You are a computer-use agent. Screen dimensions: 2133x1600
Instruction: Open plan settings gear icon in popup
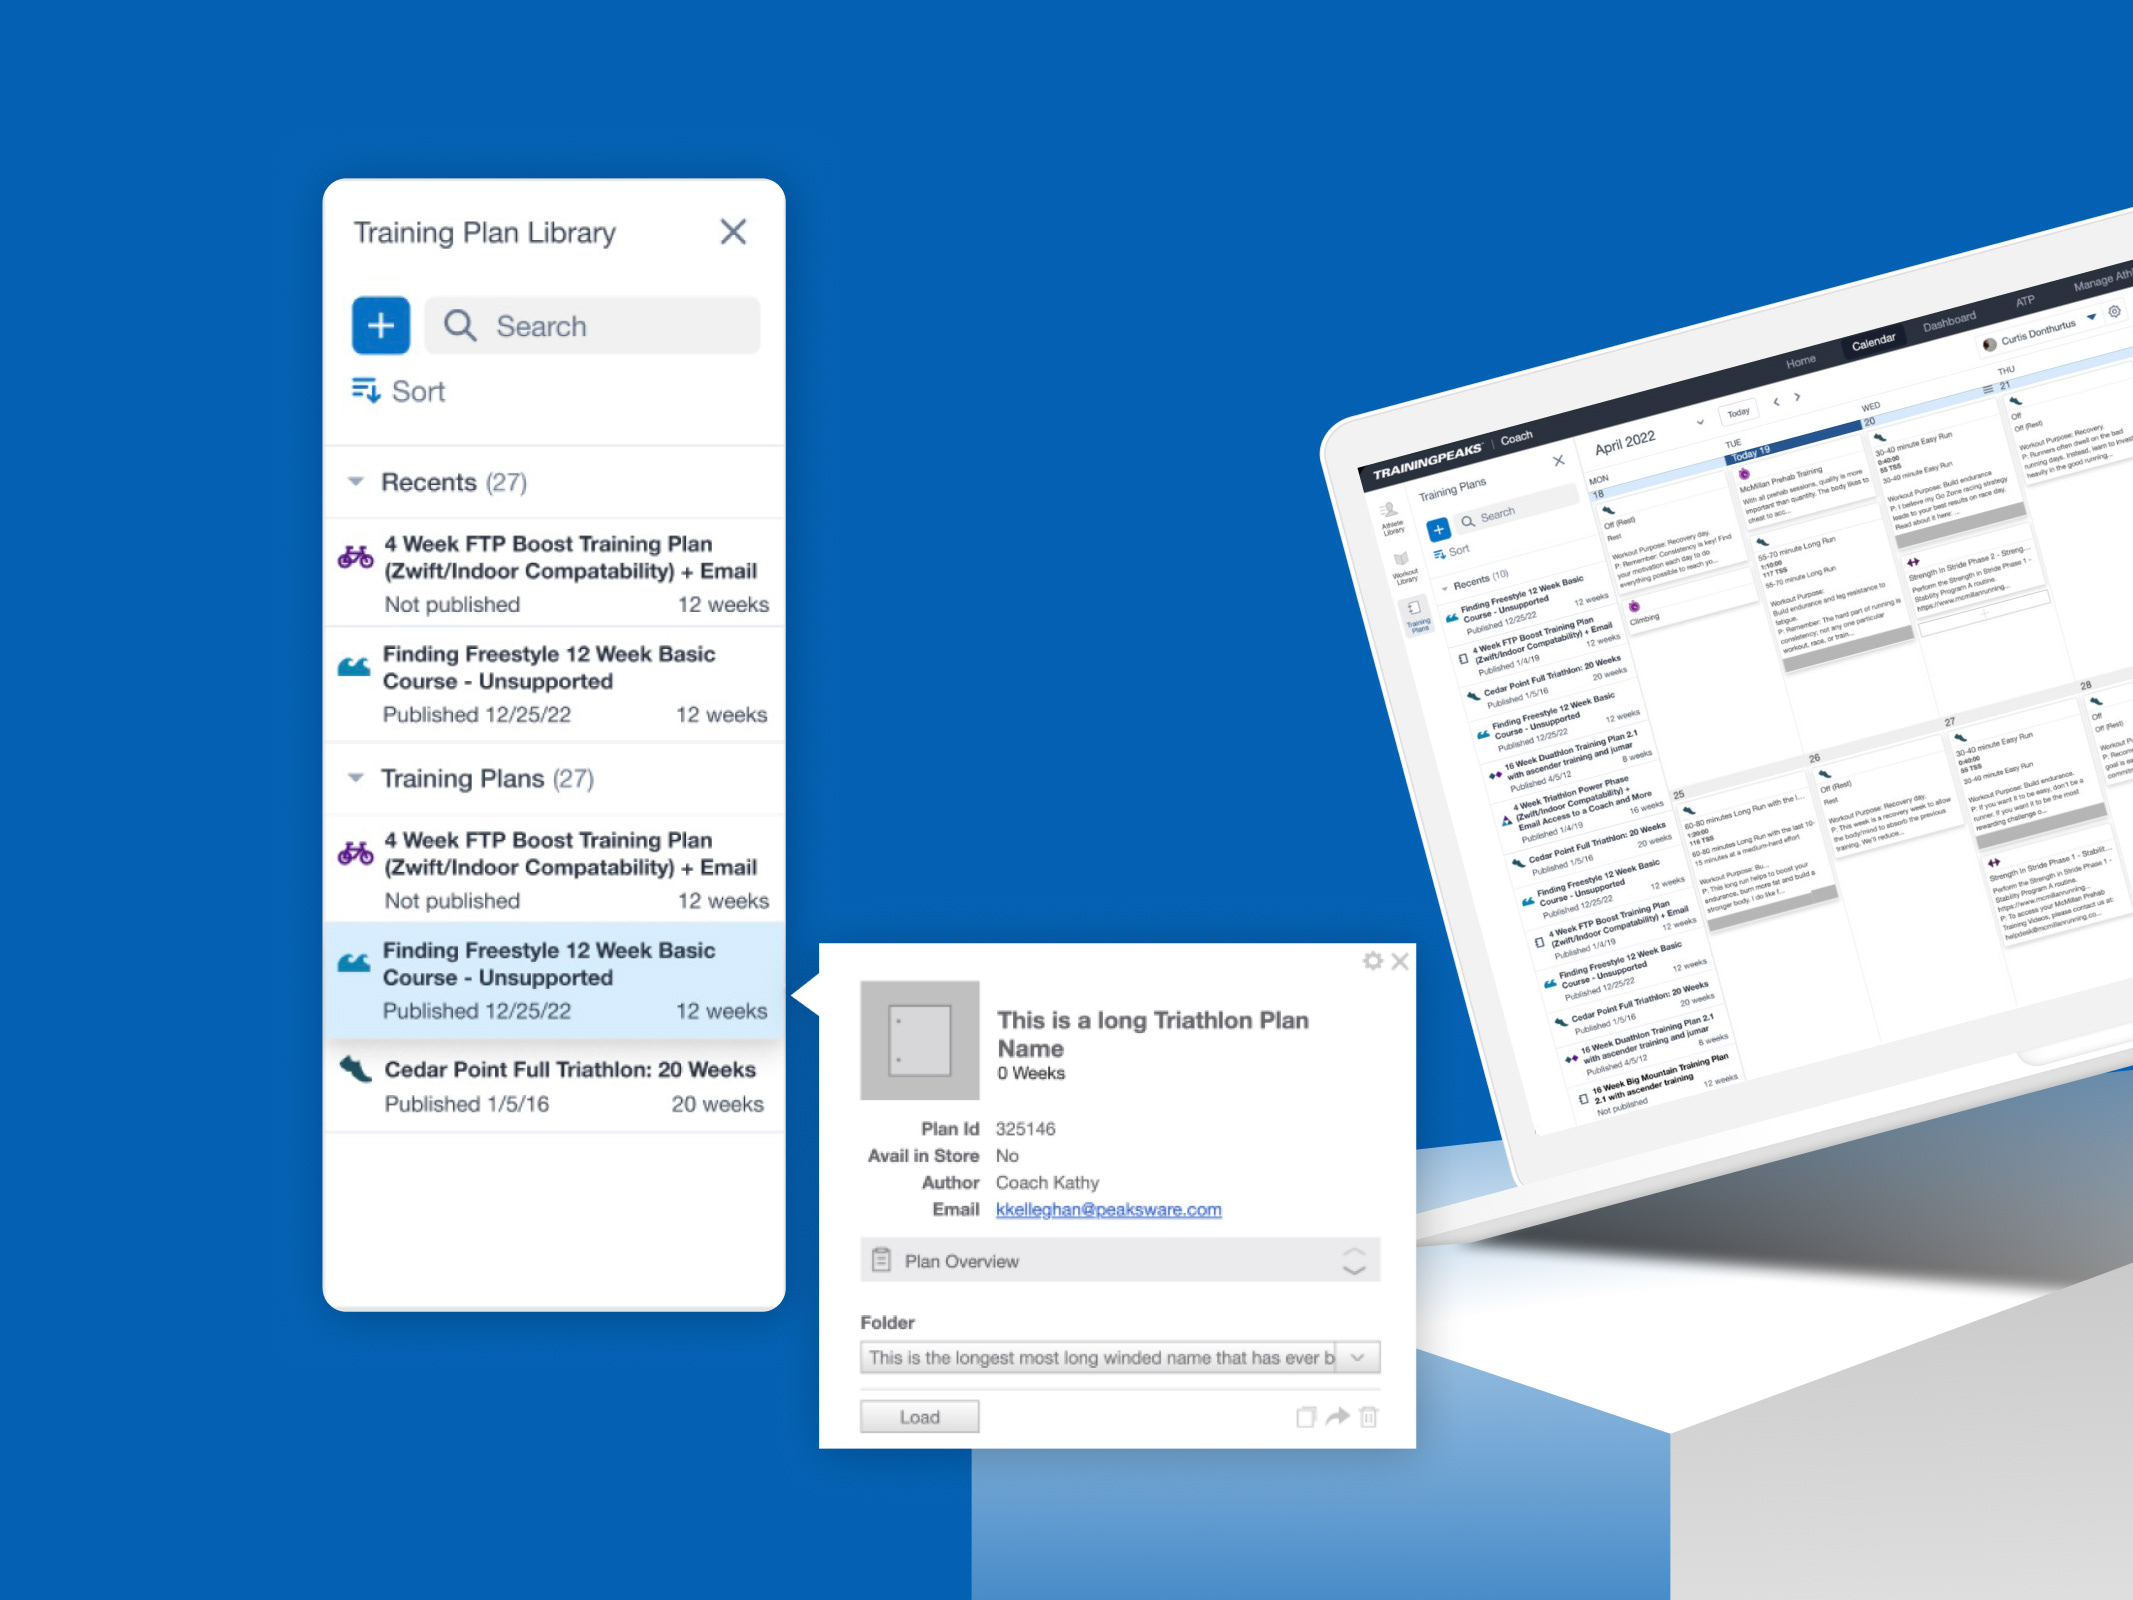point(1372,961)
